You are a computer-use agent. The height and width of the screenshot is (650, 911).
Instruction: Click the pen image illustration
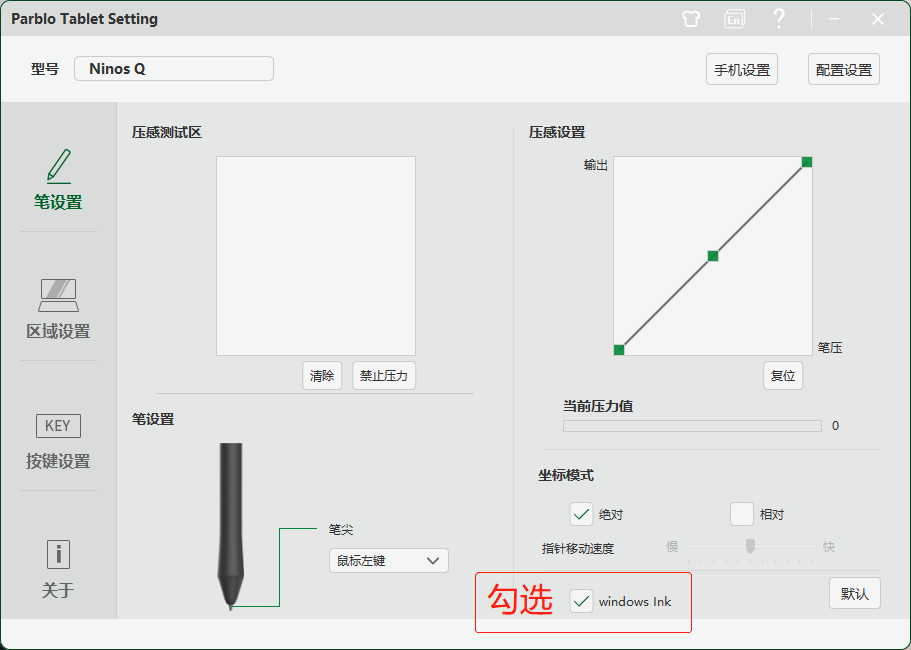click(x=231, y=526)
